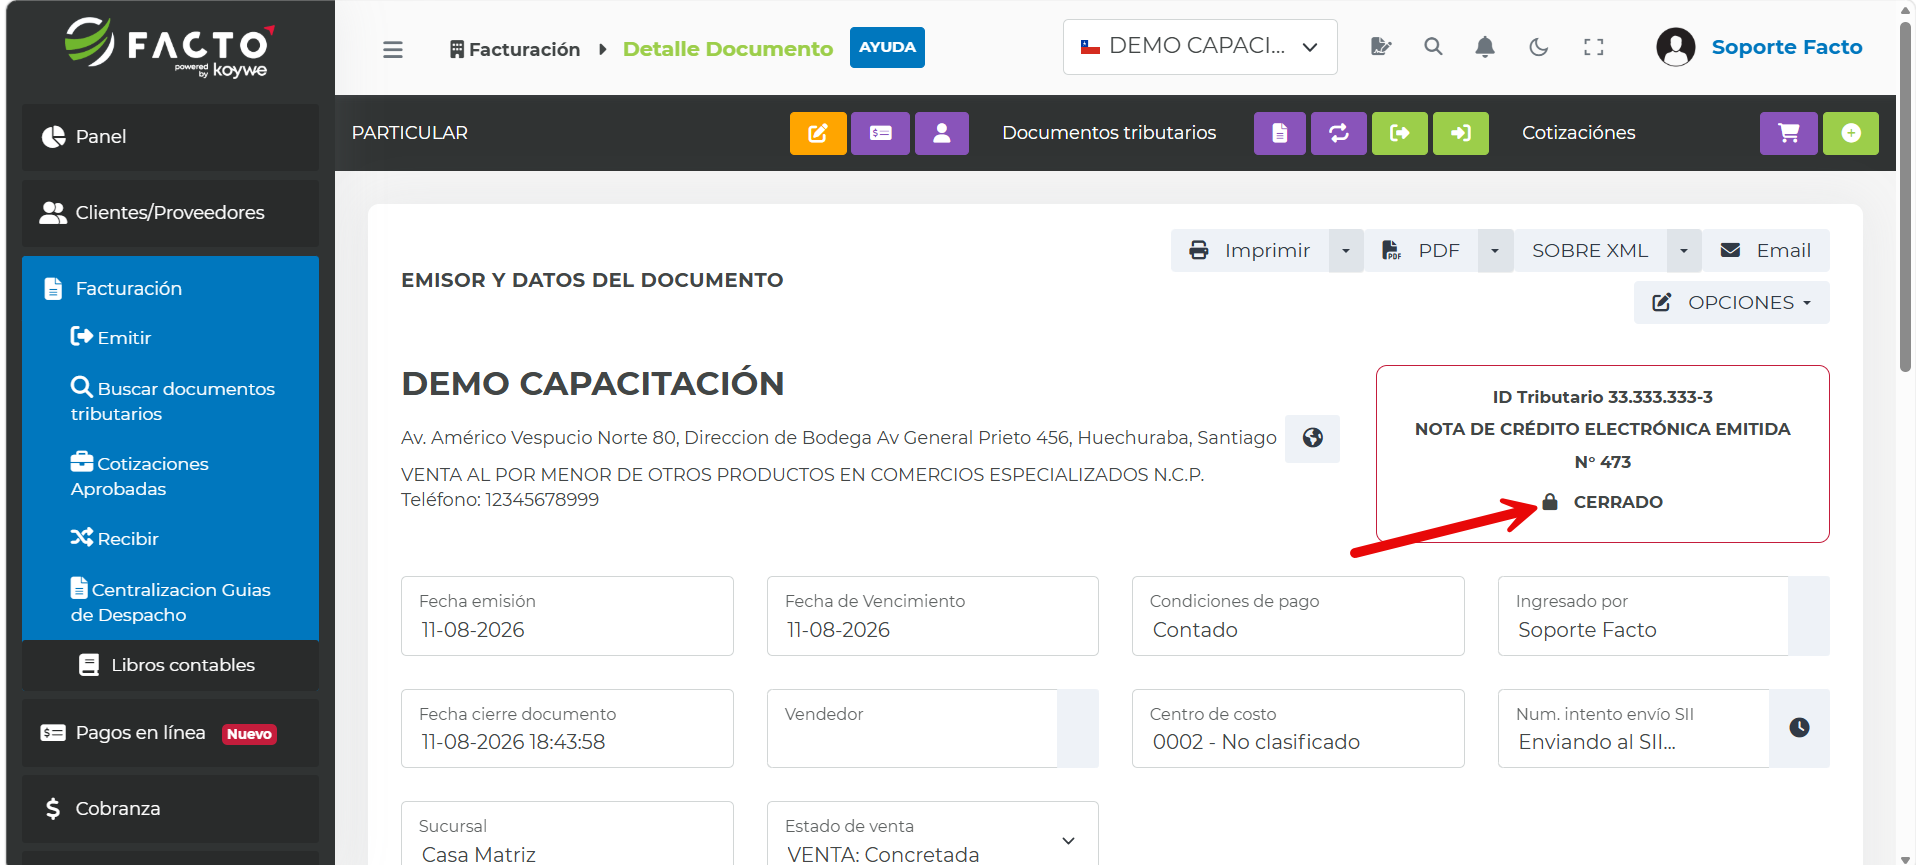
Task: Click the Imprimir button
Action: (1250, 251)
